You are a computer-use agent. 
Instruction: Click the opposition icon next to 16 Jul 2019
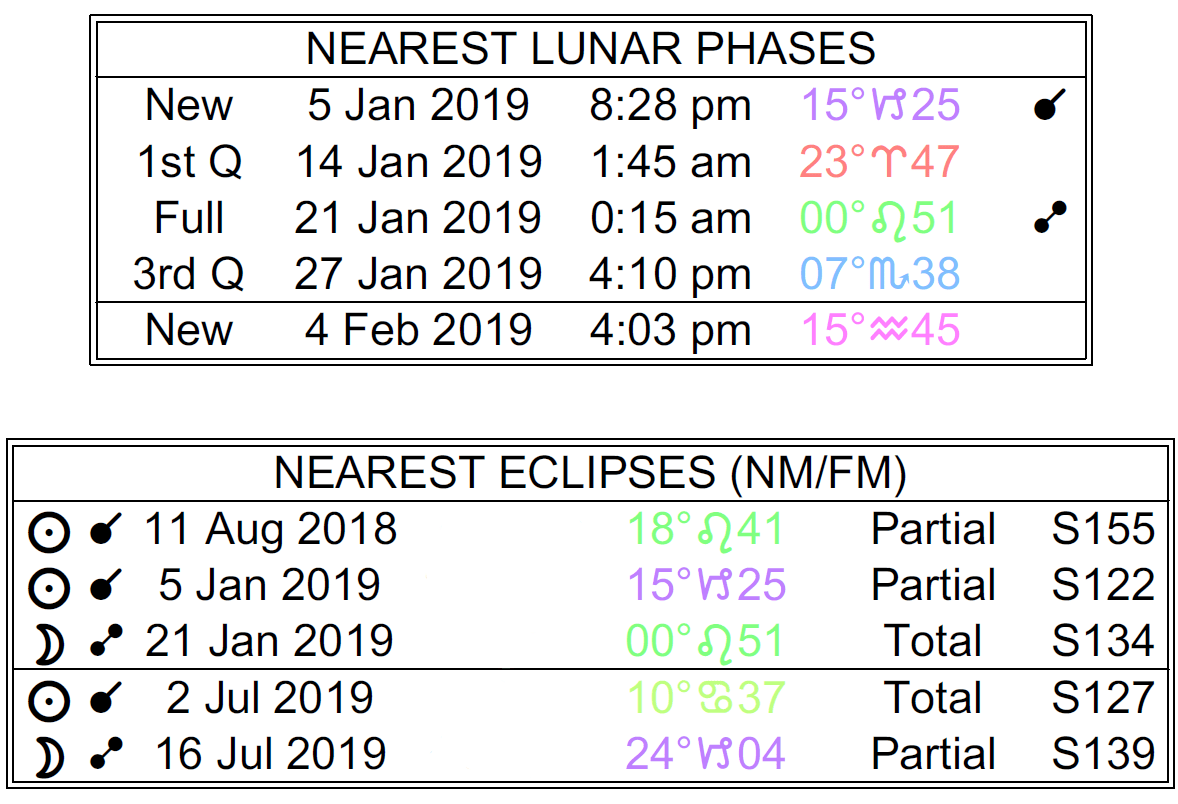click(x=104, y=755)
